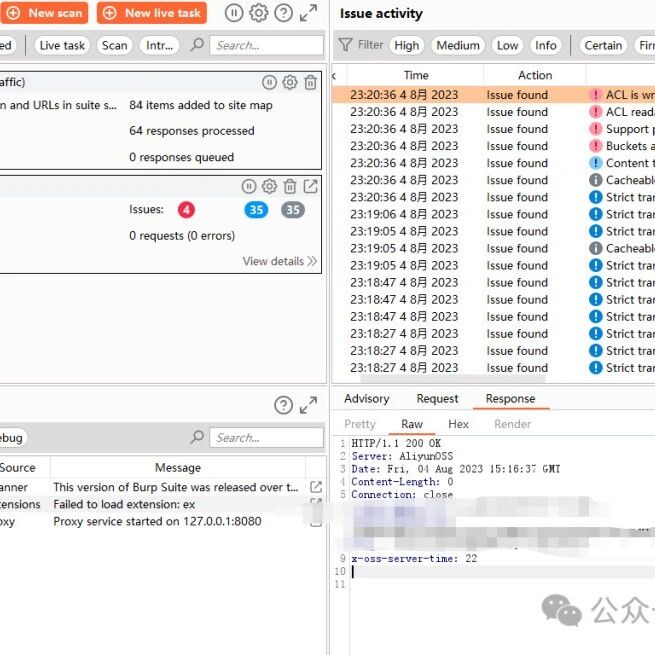The width and height of the screenshot is (655, 655).
Task: Select Cacheable issue at 23:19:05
Action: click(x=493, y=248)
